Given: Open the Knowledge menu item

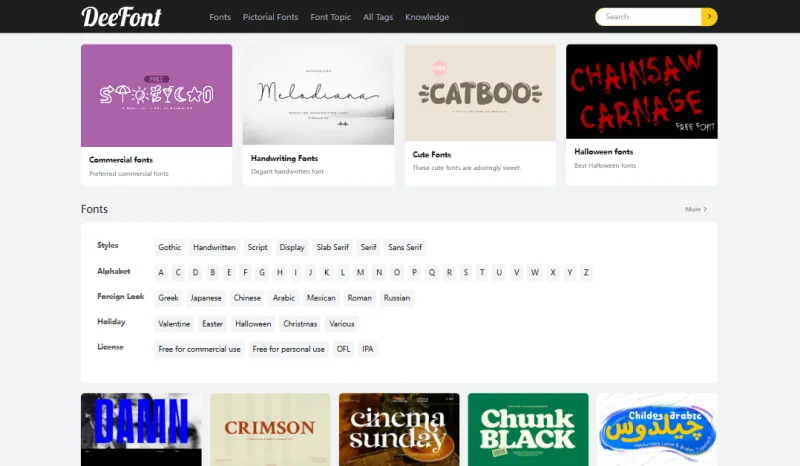Looking at the screenshot, I should 427,17.
